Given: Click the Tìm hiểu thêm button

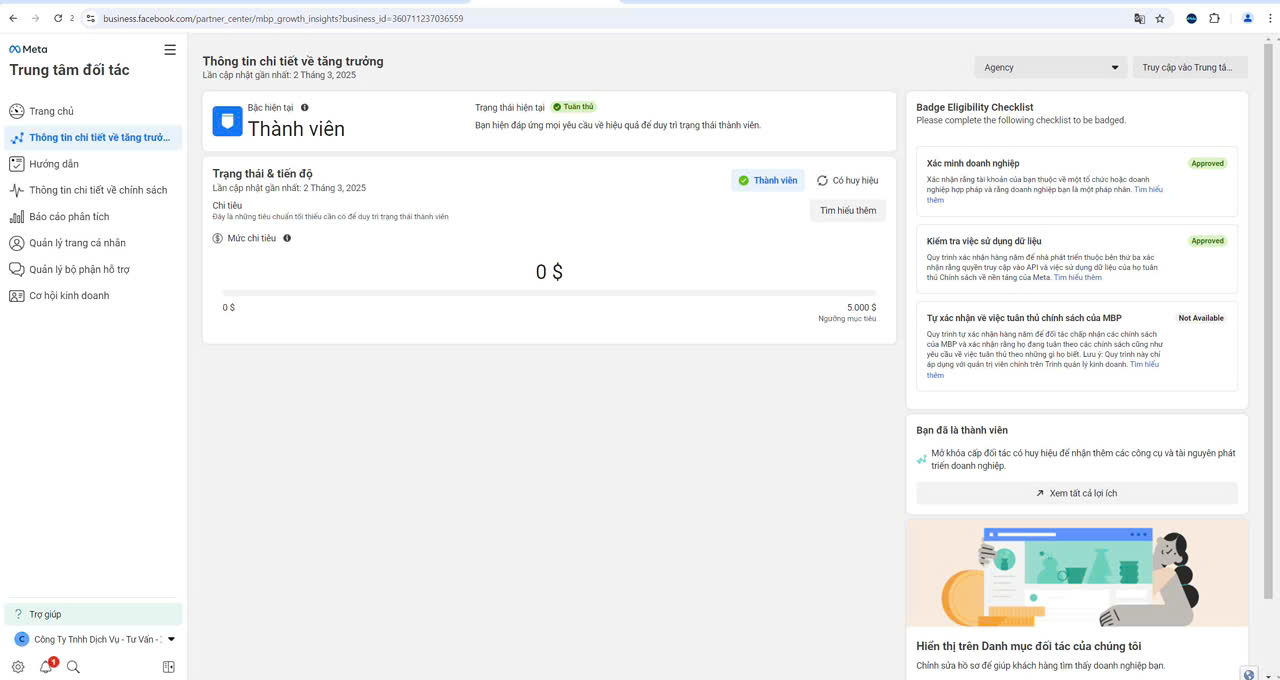Looking at the screenshot, I should 848,211.
